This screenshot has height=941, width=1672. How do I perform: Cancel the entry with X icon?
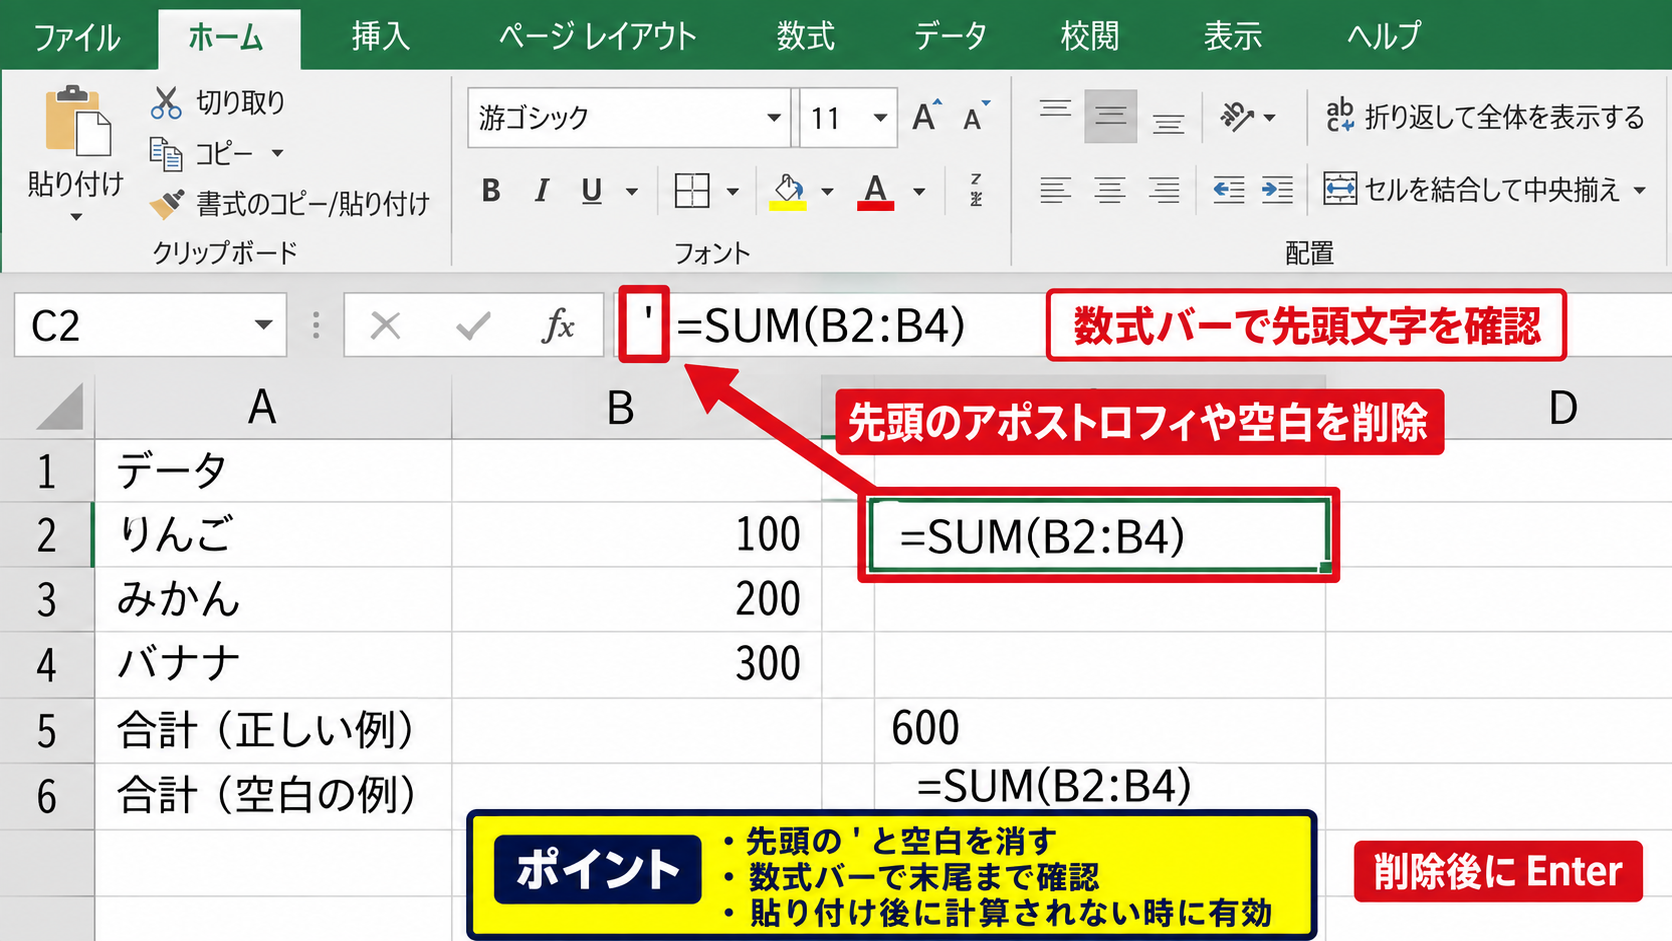[x=385, y=325]
